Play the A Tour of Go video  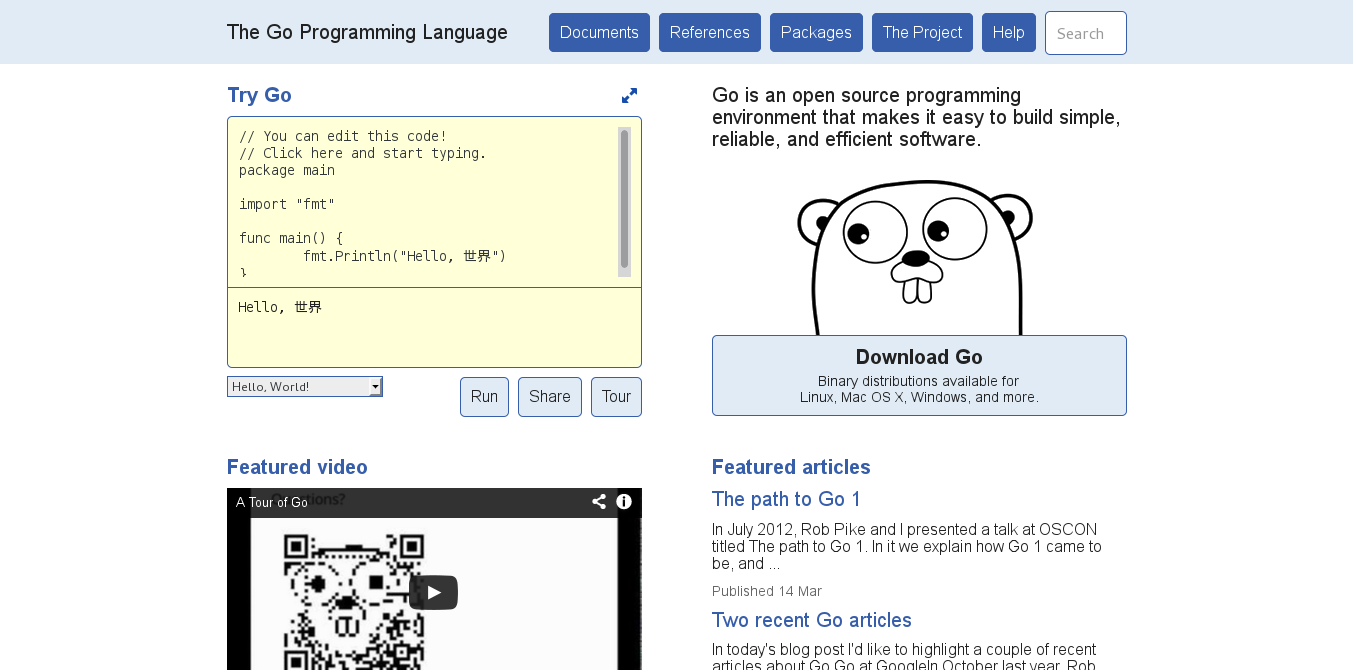pos(433,592)
